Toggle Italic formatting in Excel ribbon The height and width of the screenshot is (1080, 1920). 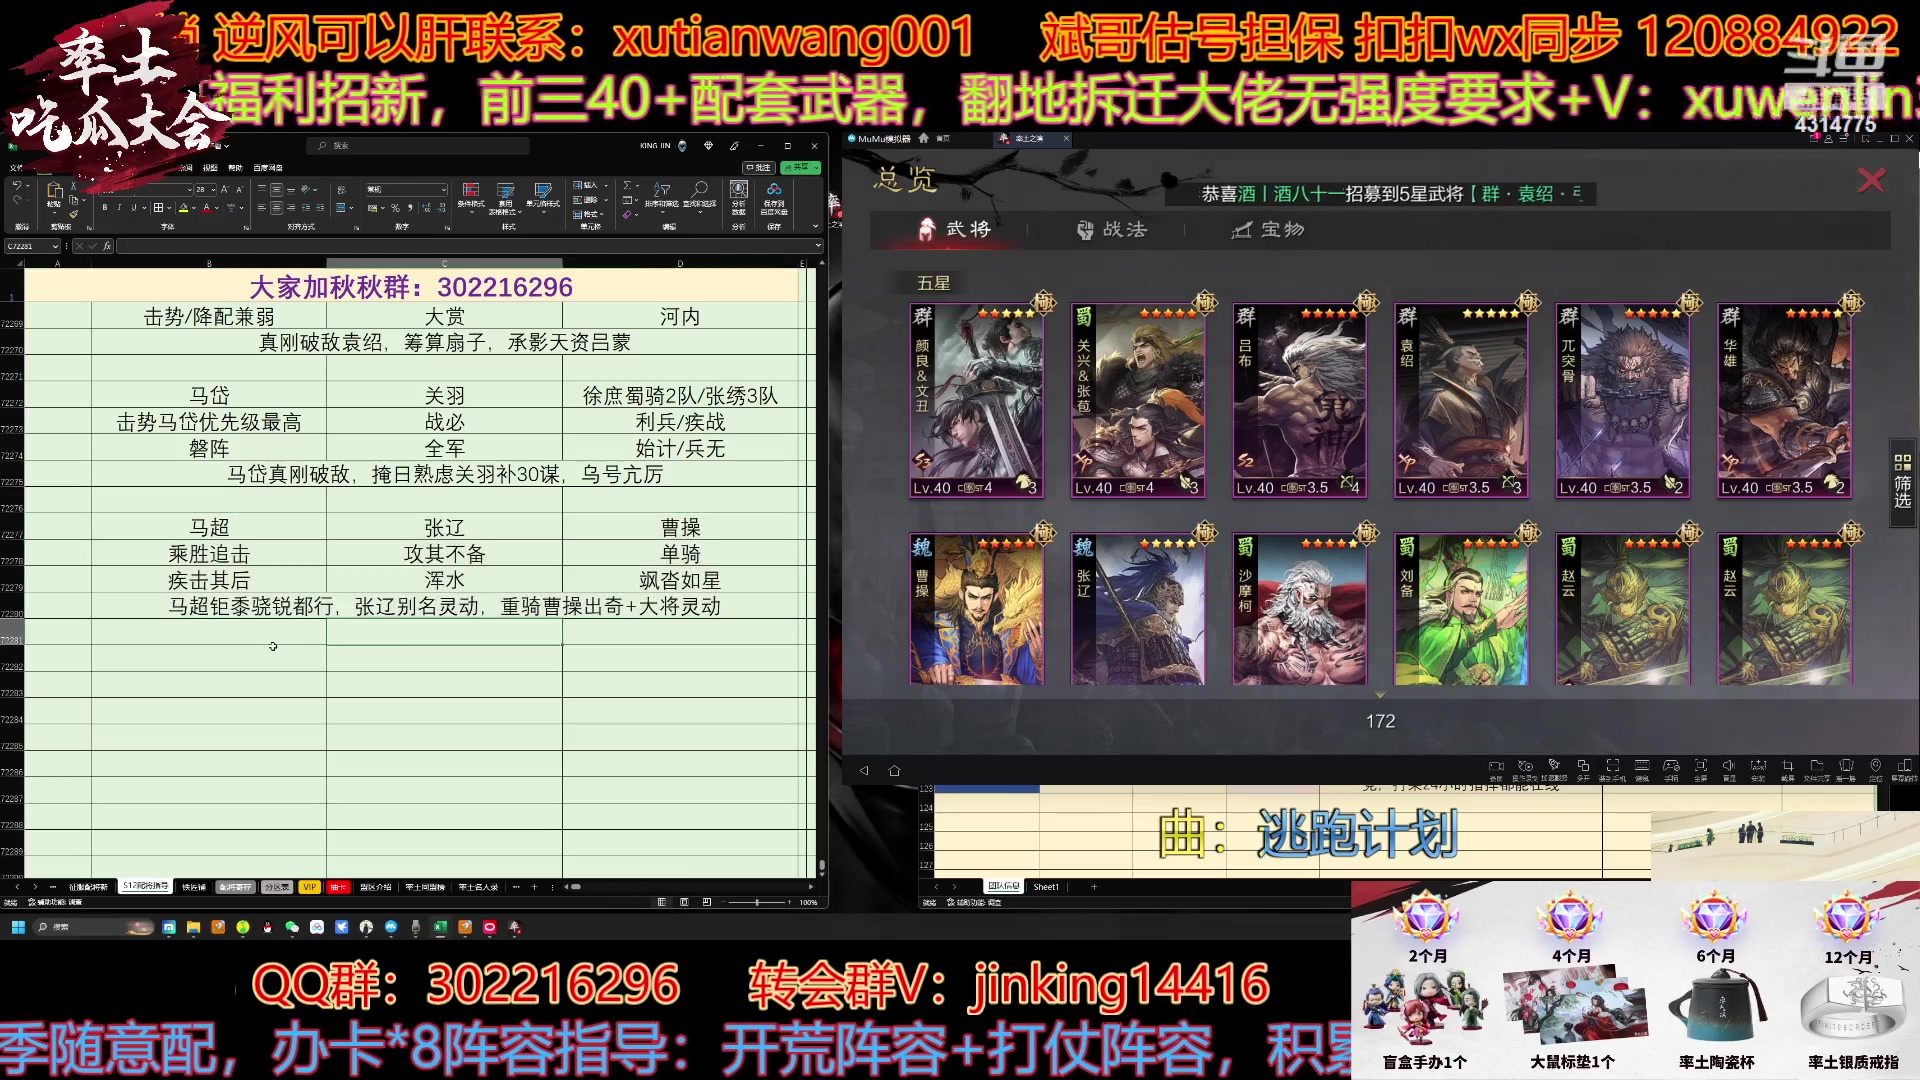(119, 208)
